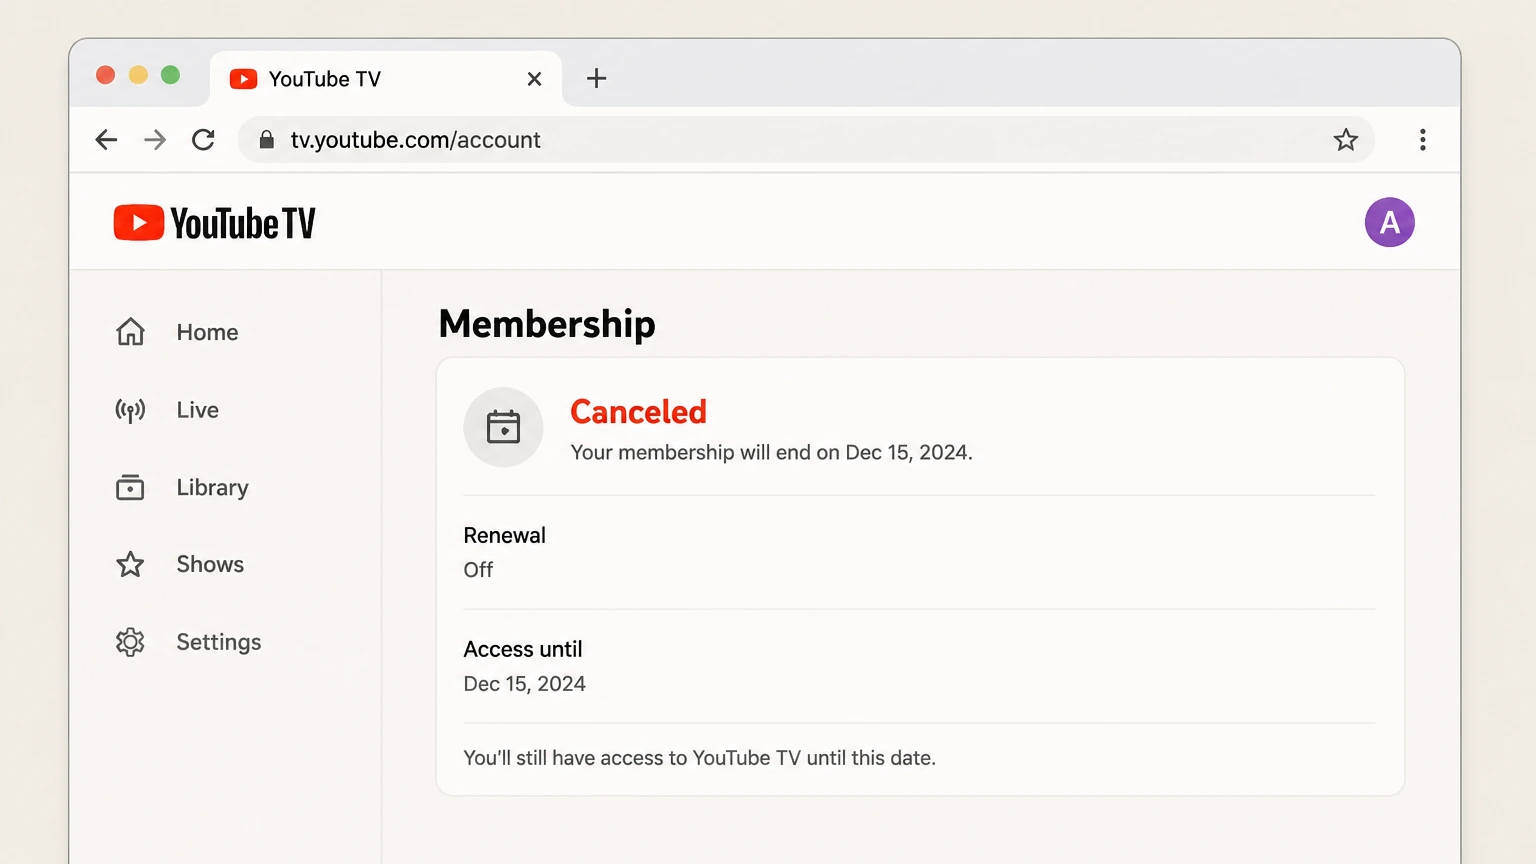Viewport: 1536px width, 864px height.
Task: Click the membership calendar icon
Action: [x=503, y=427]
